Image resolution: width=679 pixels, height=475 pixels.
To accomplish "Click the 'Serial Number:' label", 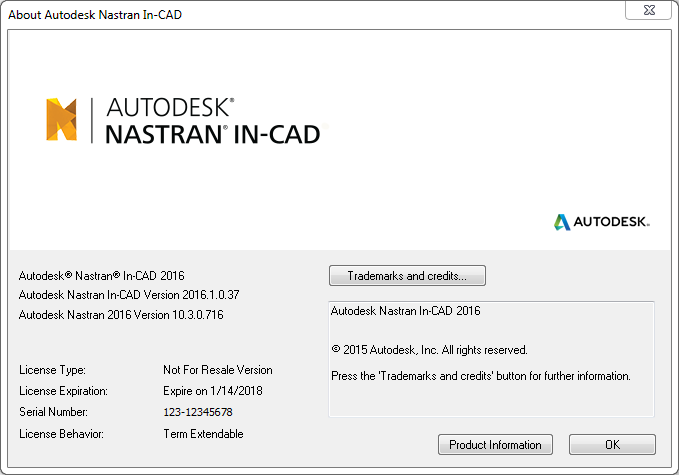I will tap(53, 412).
